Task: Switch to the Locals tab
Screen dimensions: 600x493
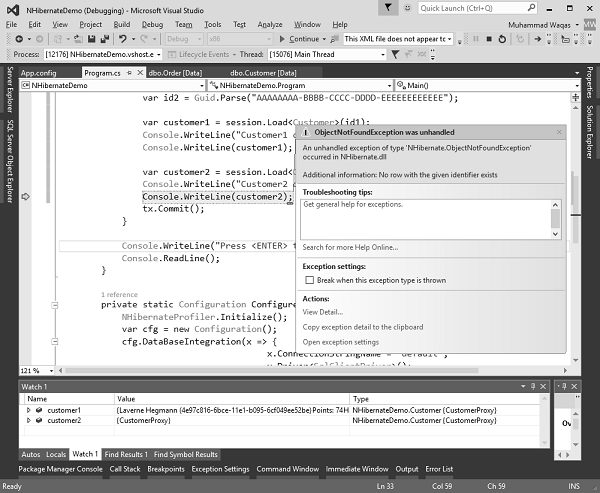Action: [56, 454]
